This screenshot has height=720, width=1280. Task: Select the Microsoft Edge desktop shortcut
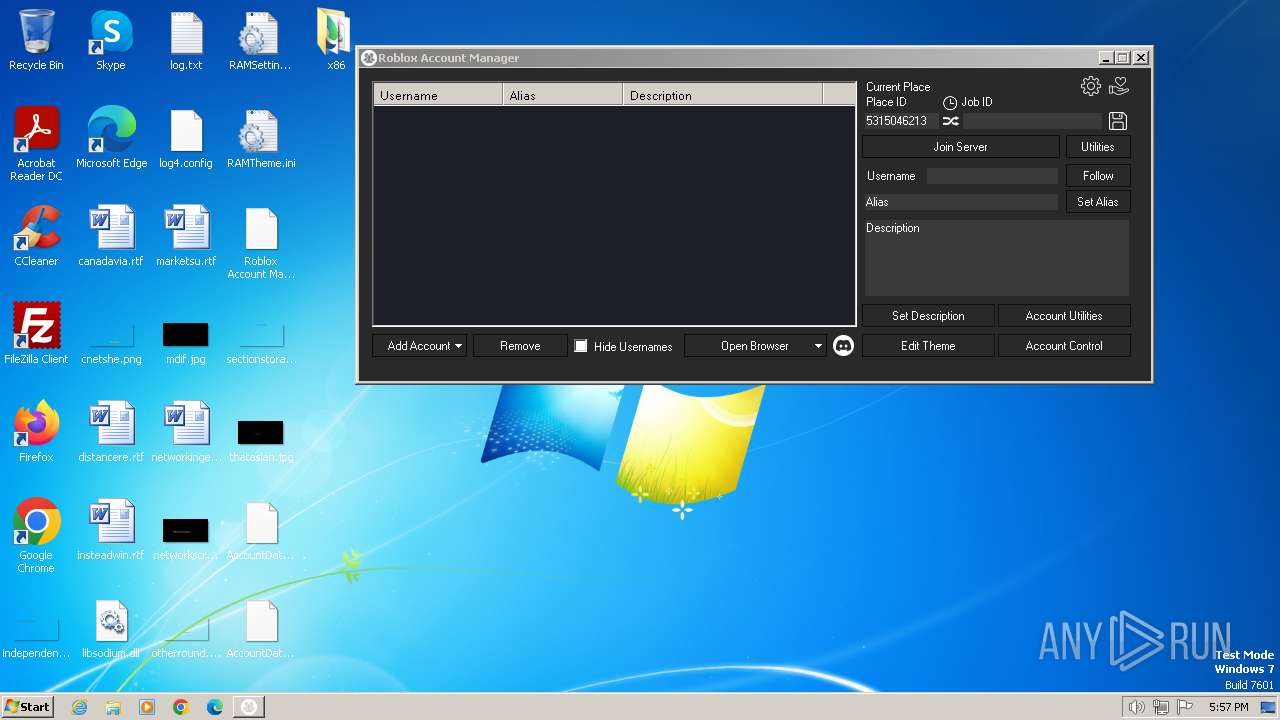[x=111, y=138]
